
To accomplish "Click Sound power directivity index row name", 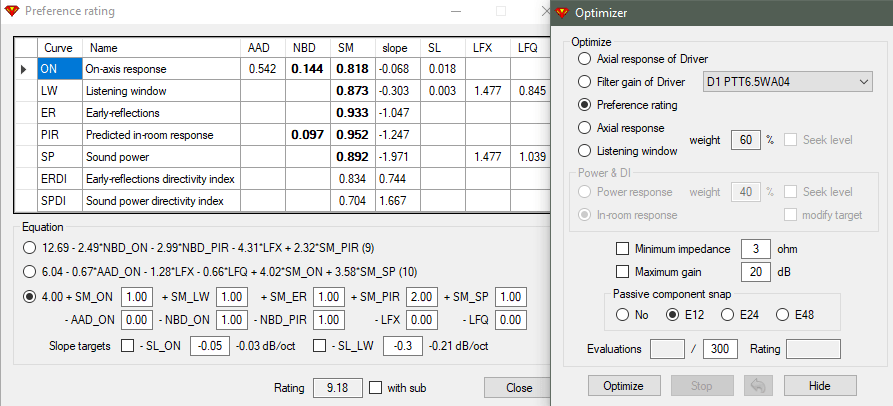I will click(162, 201).
